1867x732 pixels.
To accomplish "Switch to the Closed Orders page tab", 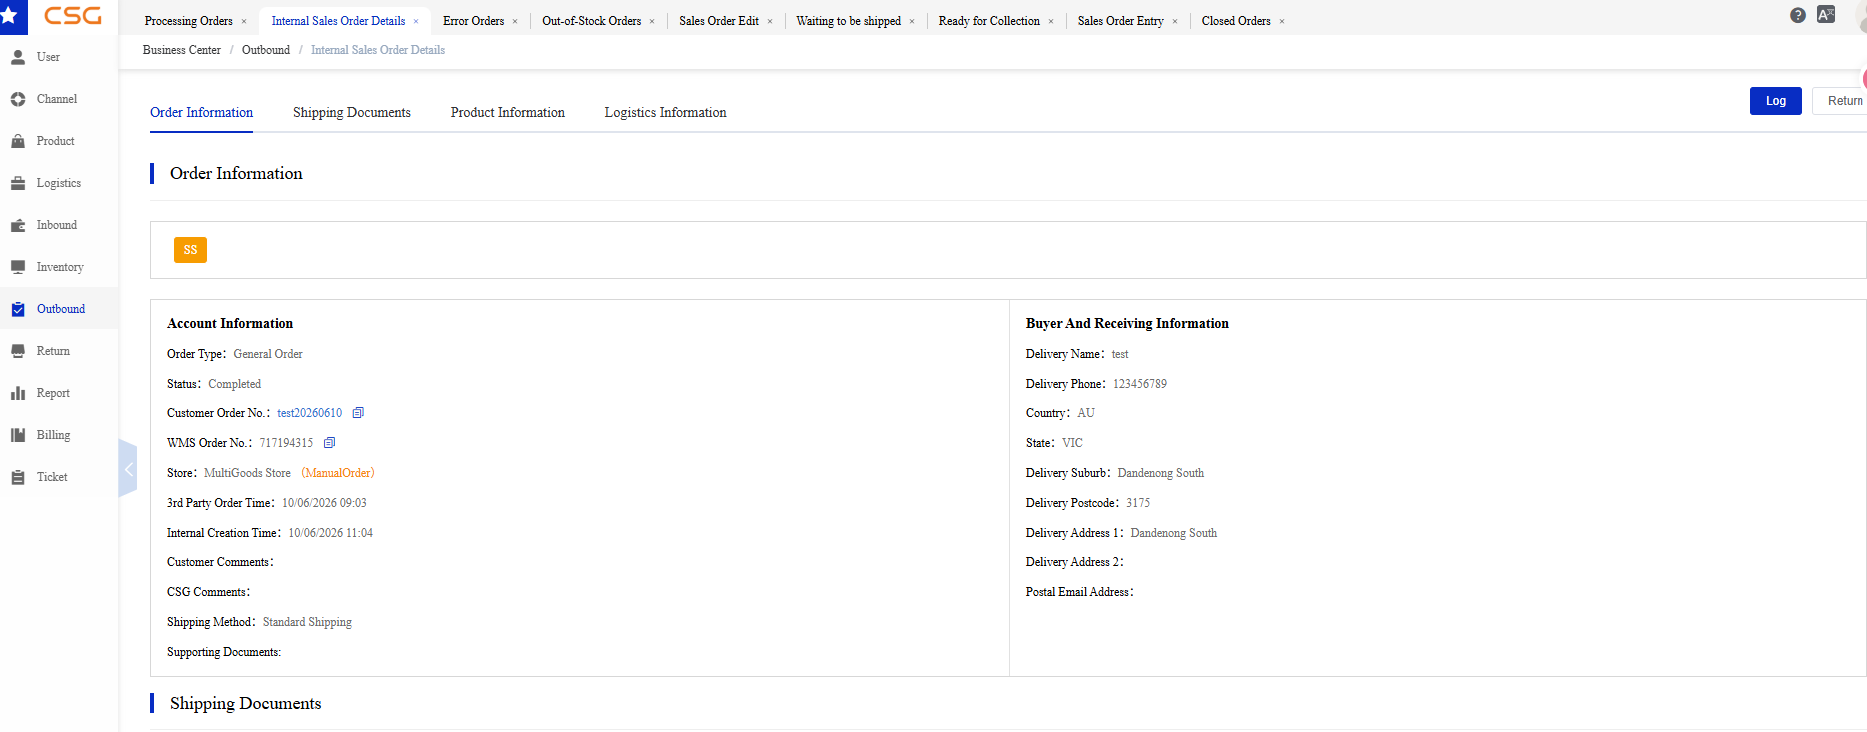I will (x=1236, y=21).
